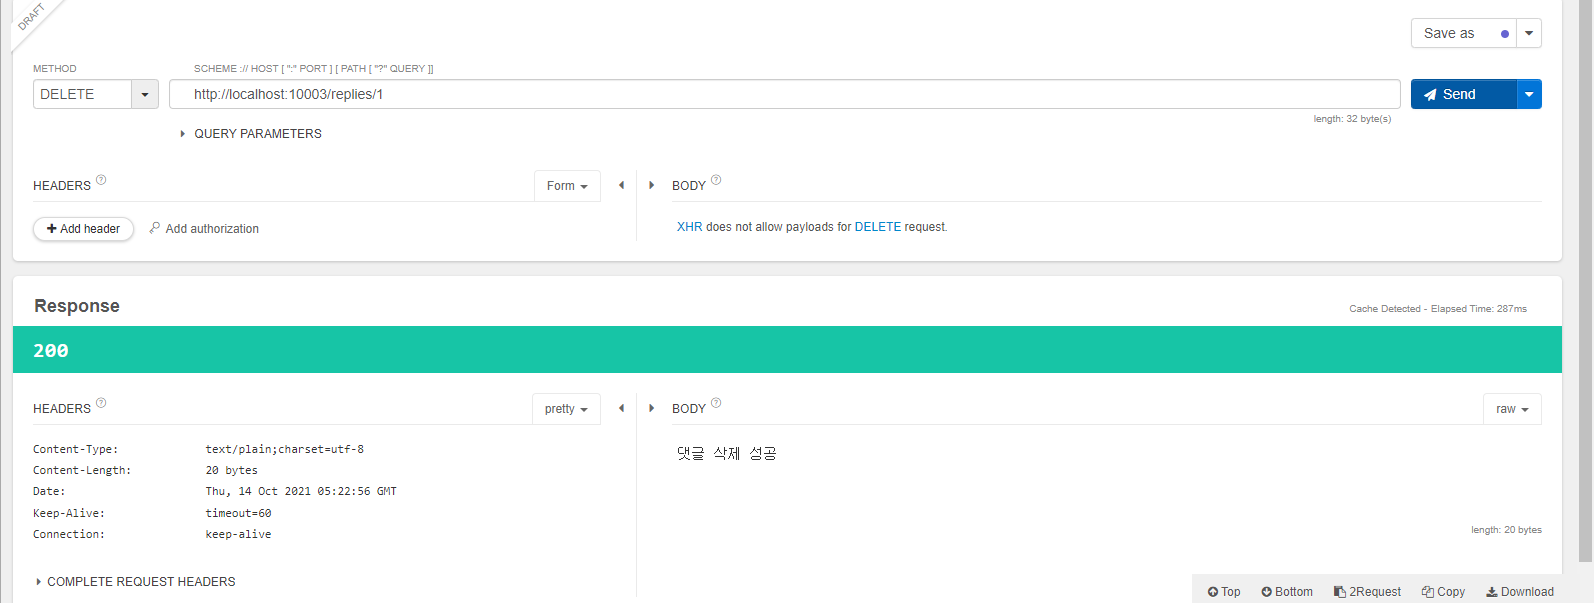
Task: Click the Connection value keep-alive
Action: [238, 535]
